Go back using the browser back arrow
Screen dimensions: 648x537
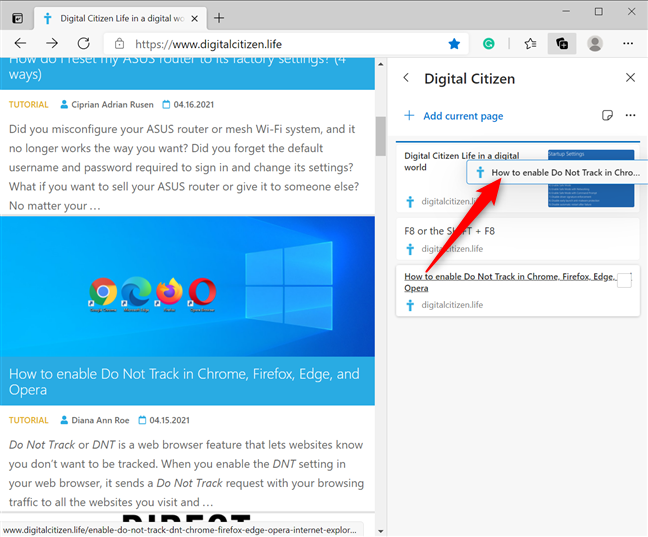click(20, 43)
